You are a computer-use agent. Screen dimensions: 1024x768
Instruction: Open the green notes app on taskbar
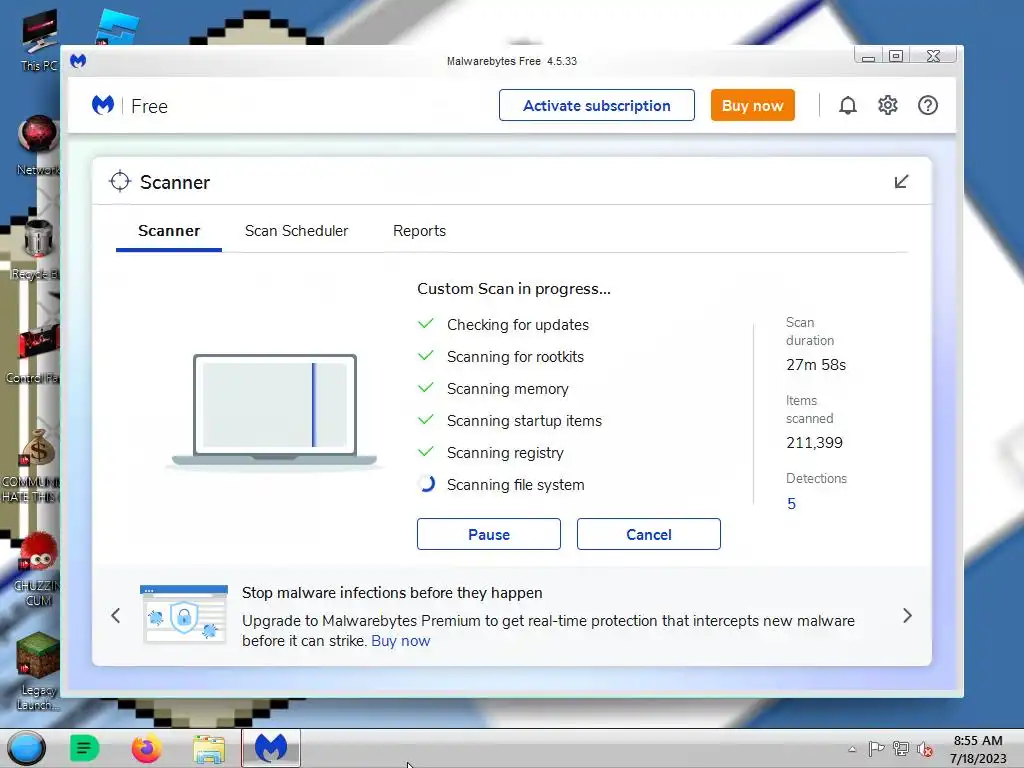click(84, 748)
